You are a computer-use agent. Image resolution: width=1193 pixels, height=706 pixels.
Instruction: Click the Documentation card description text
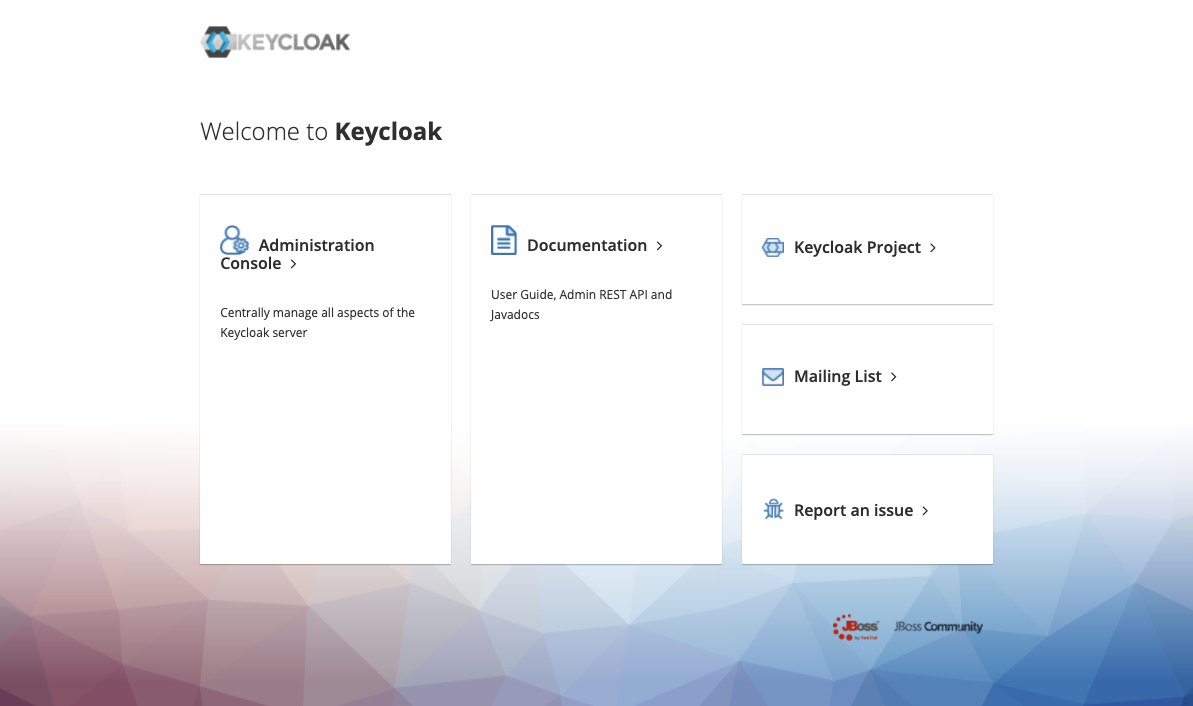[581, 304]
